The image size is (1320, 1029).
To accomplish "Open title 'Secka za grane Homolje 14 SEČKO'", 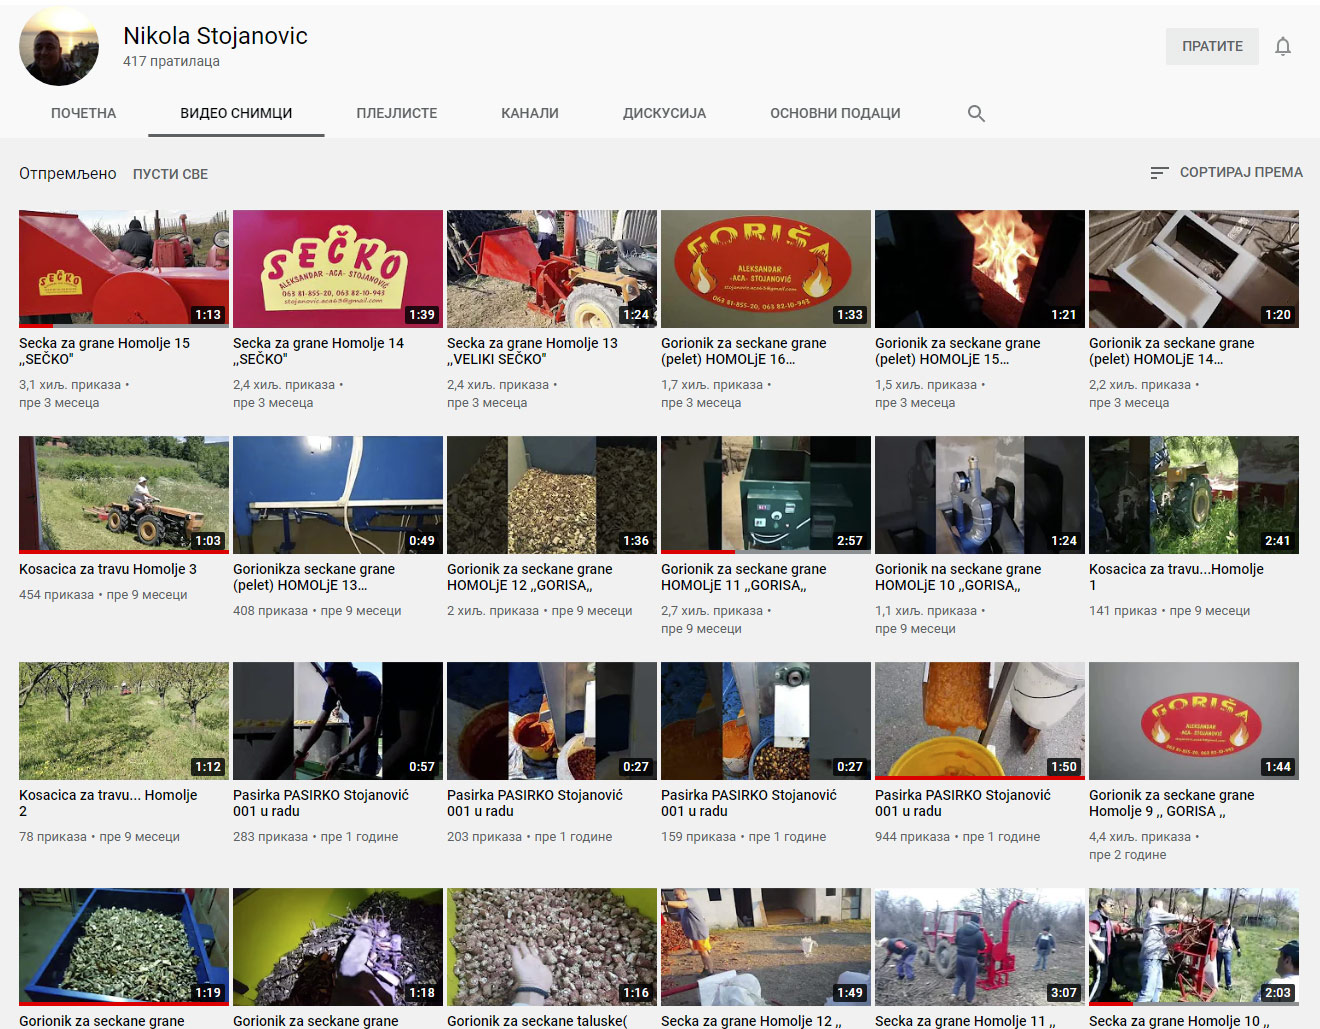I will (x=318, y=351).
